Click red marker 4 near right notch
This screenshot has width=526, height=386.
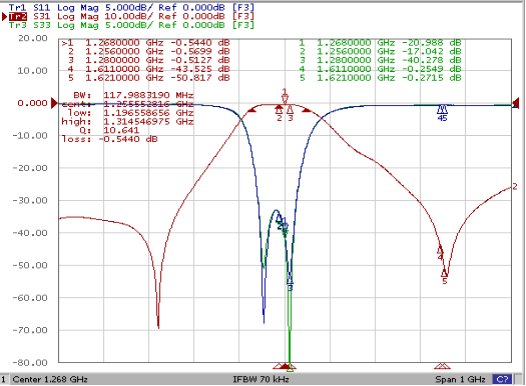[440, 253]
